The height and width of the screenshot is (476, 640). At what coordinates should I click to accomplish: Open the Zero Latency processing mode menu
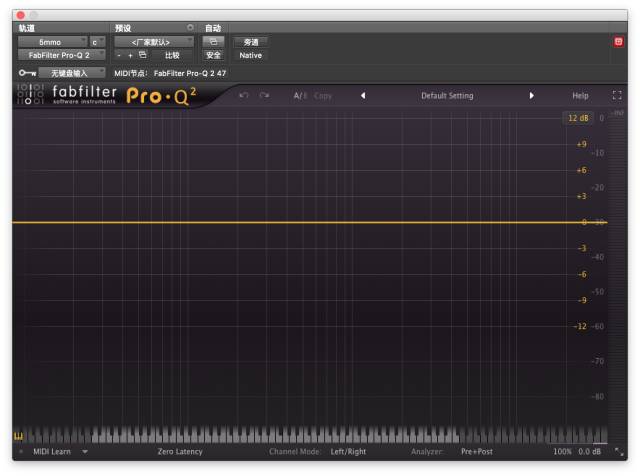180,452
